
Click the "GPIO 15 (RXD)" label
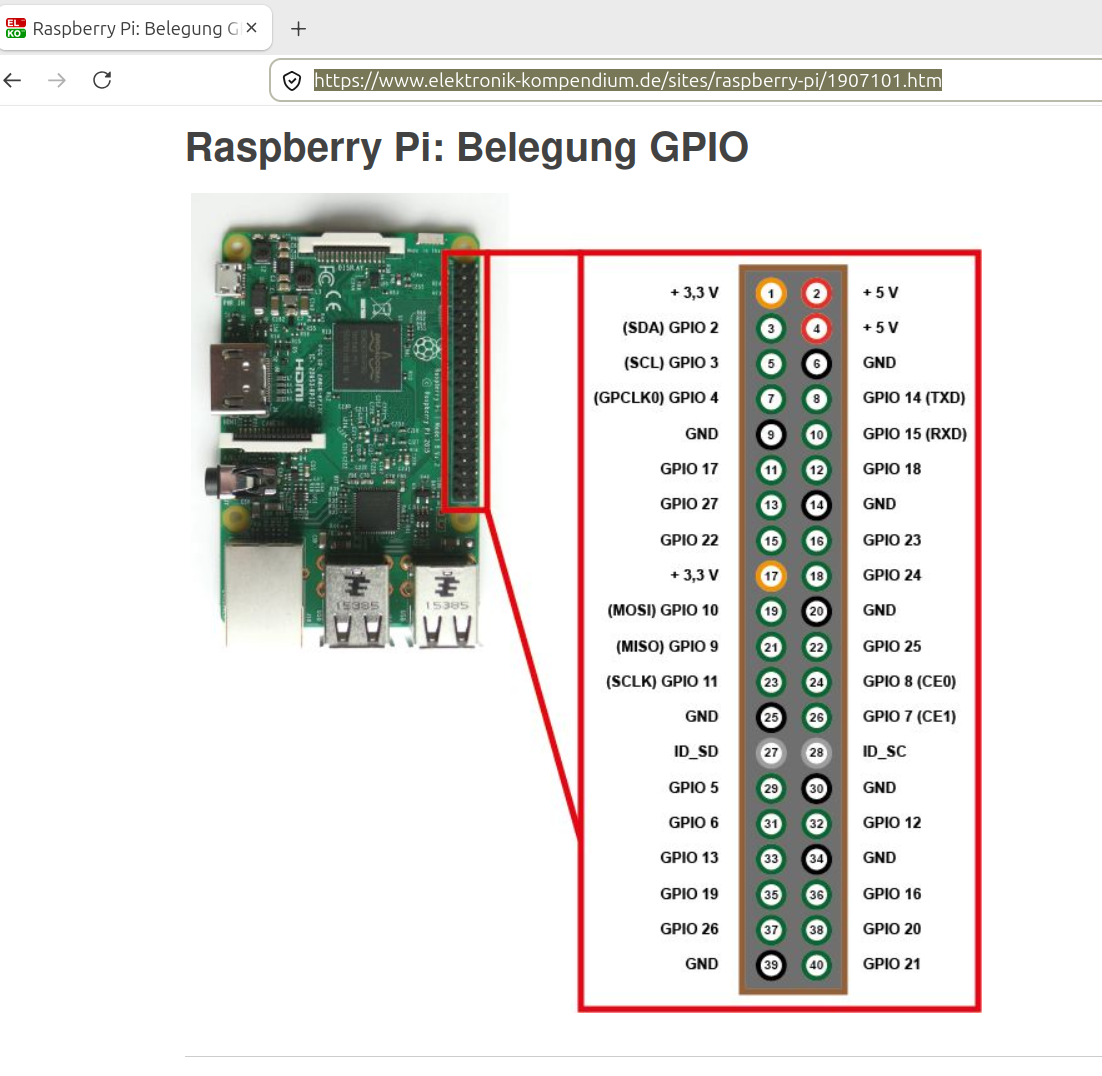click(915, 434)
